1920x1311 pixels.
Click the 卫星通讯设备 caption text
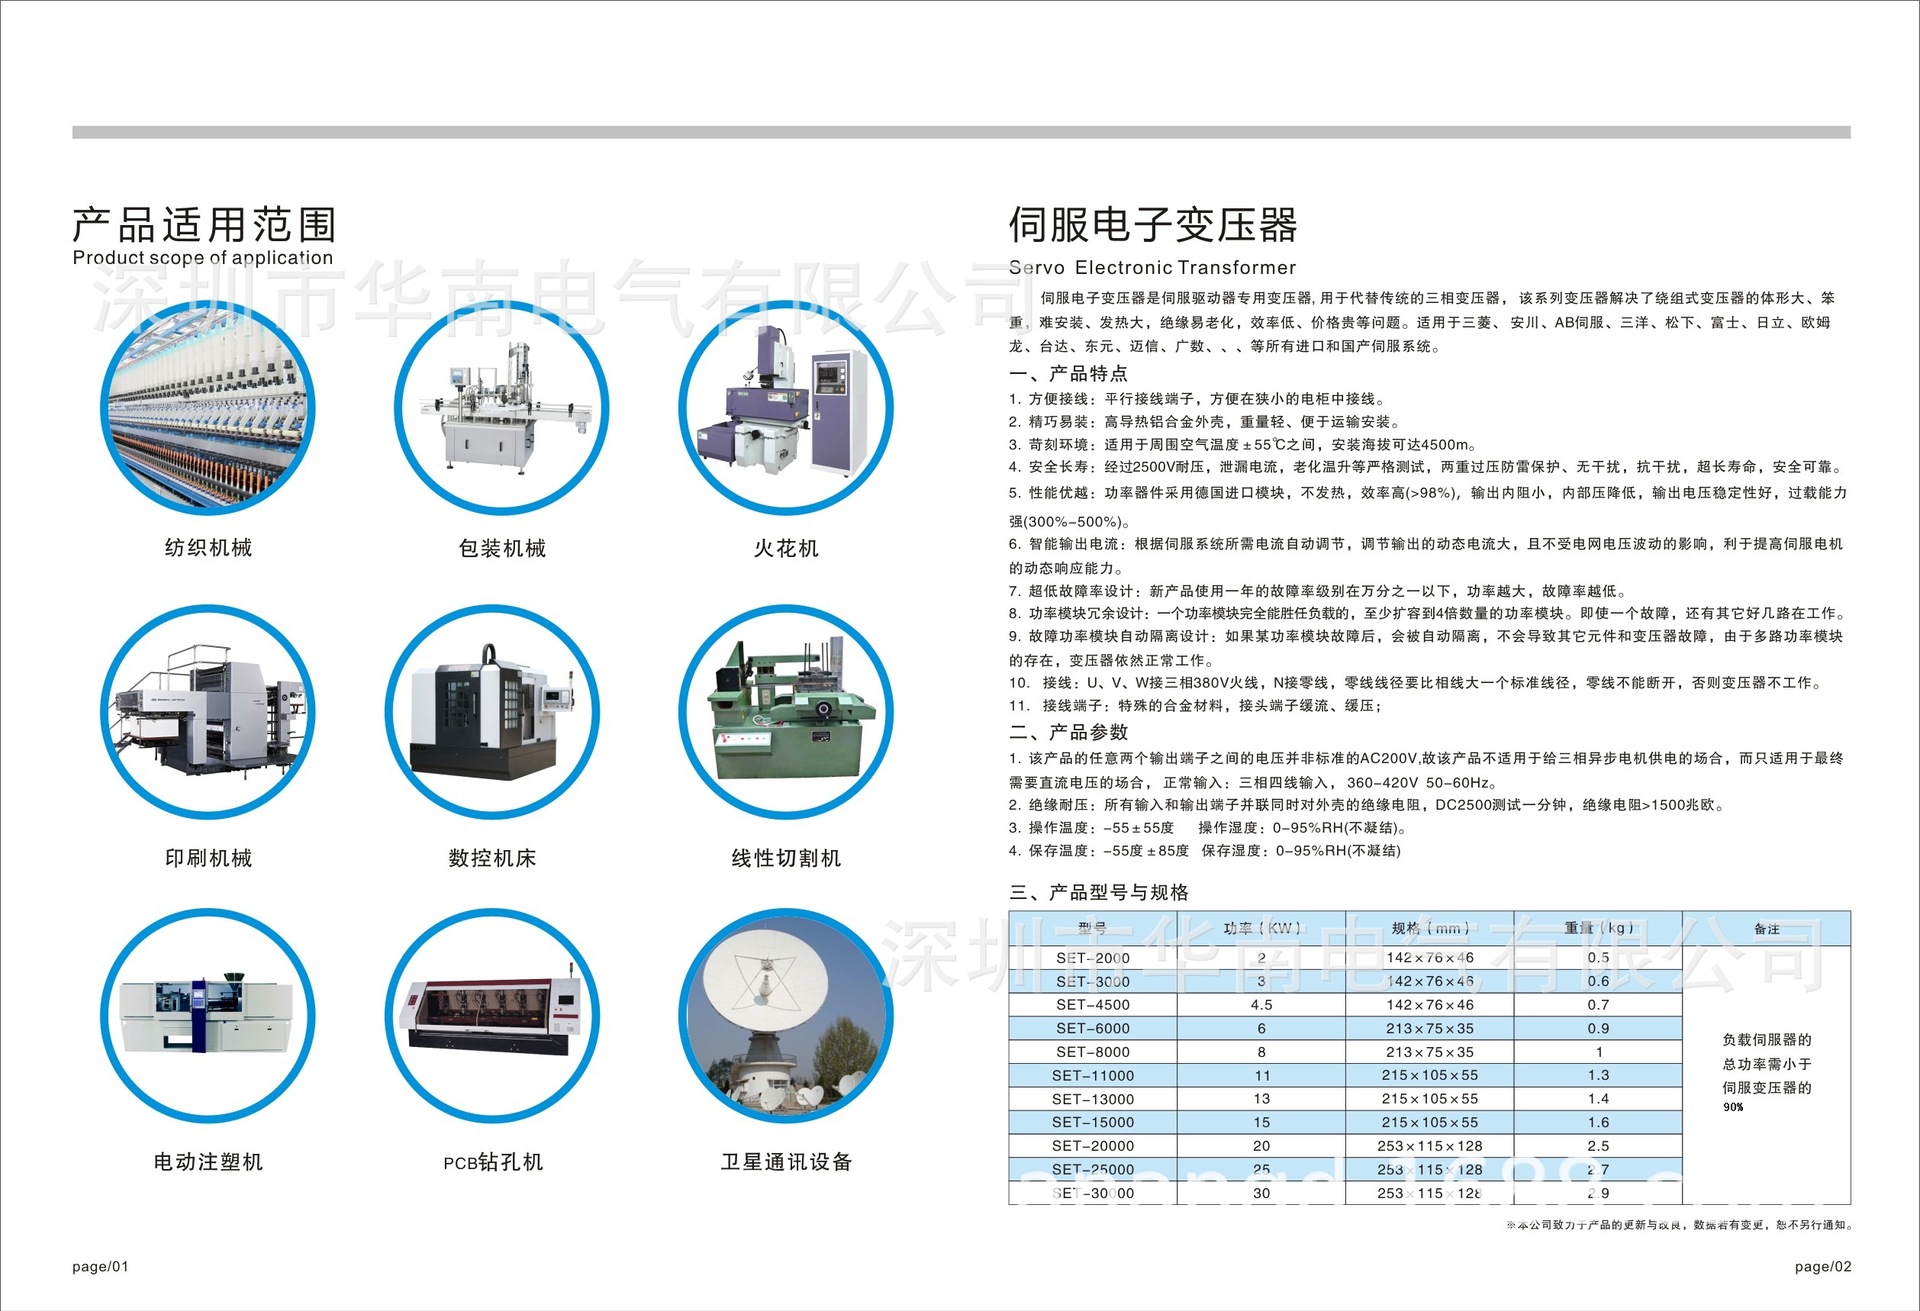click(786, 1162)
